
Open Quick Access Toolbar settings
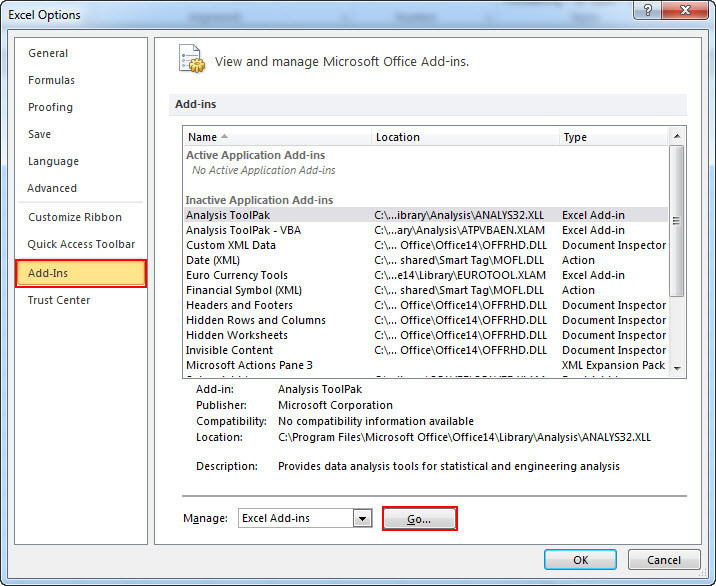coord(81,244)
